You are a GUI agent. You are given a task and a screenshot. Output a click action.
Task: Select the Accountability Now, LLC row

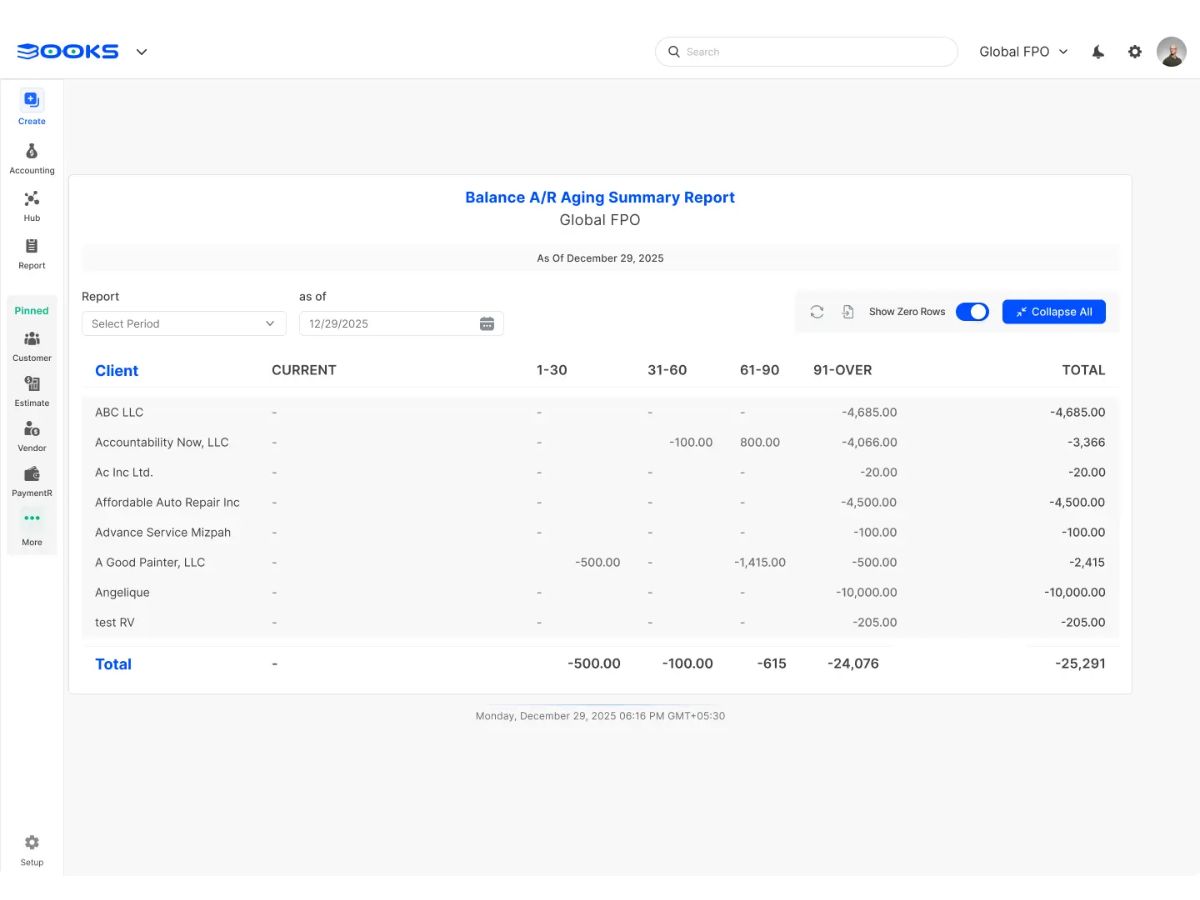pyautogui.click(x=600, y=442)
